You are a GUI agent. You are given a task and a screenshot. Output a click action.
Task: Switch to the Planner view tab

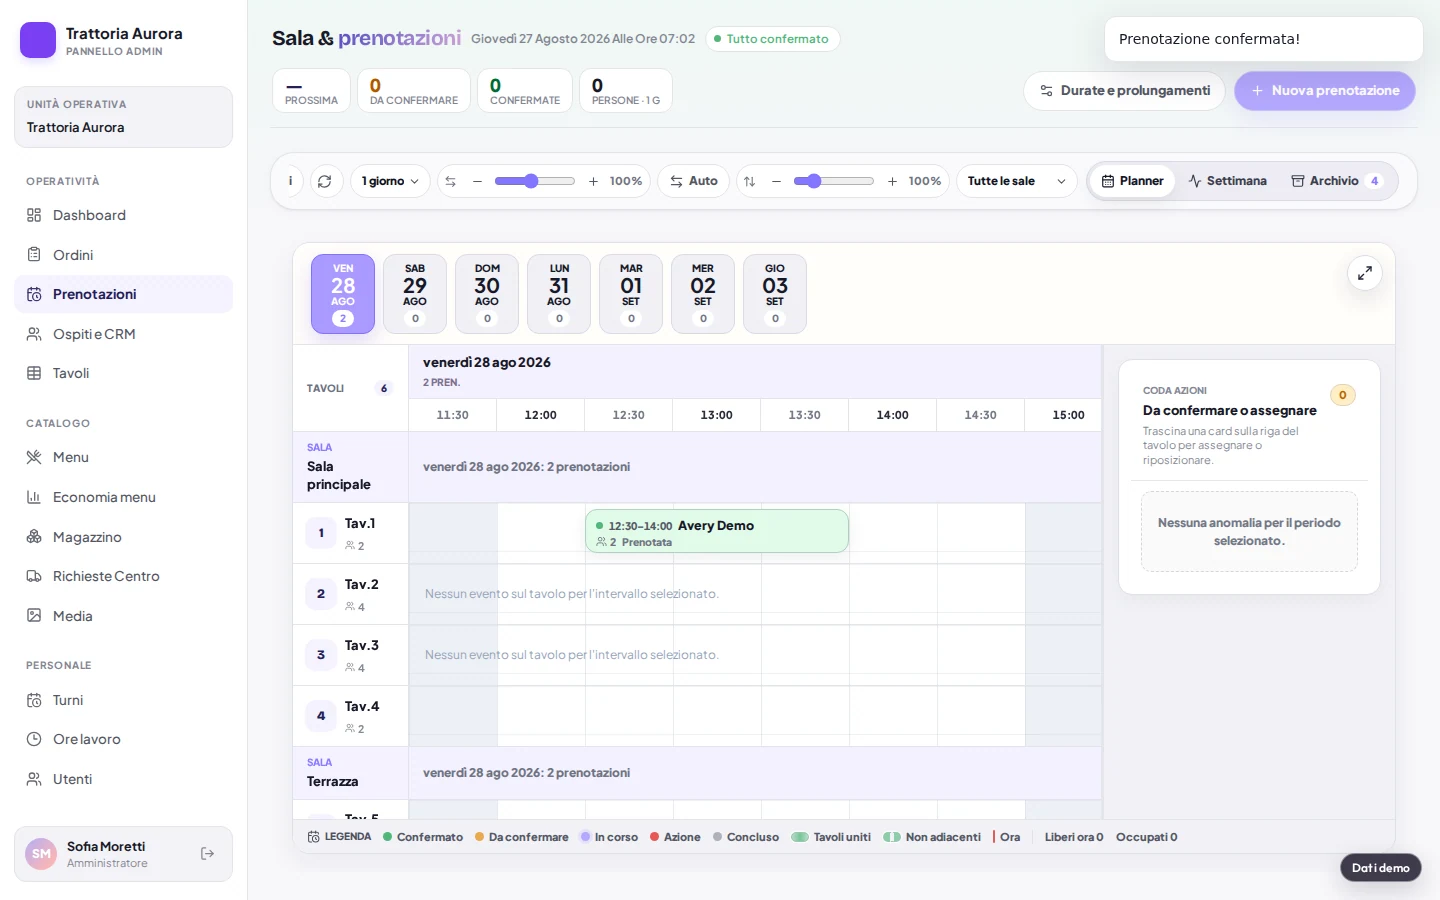point(1133,181)
